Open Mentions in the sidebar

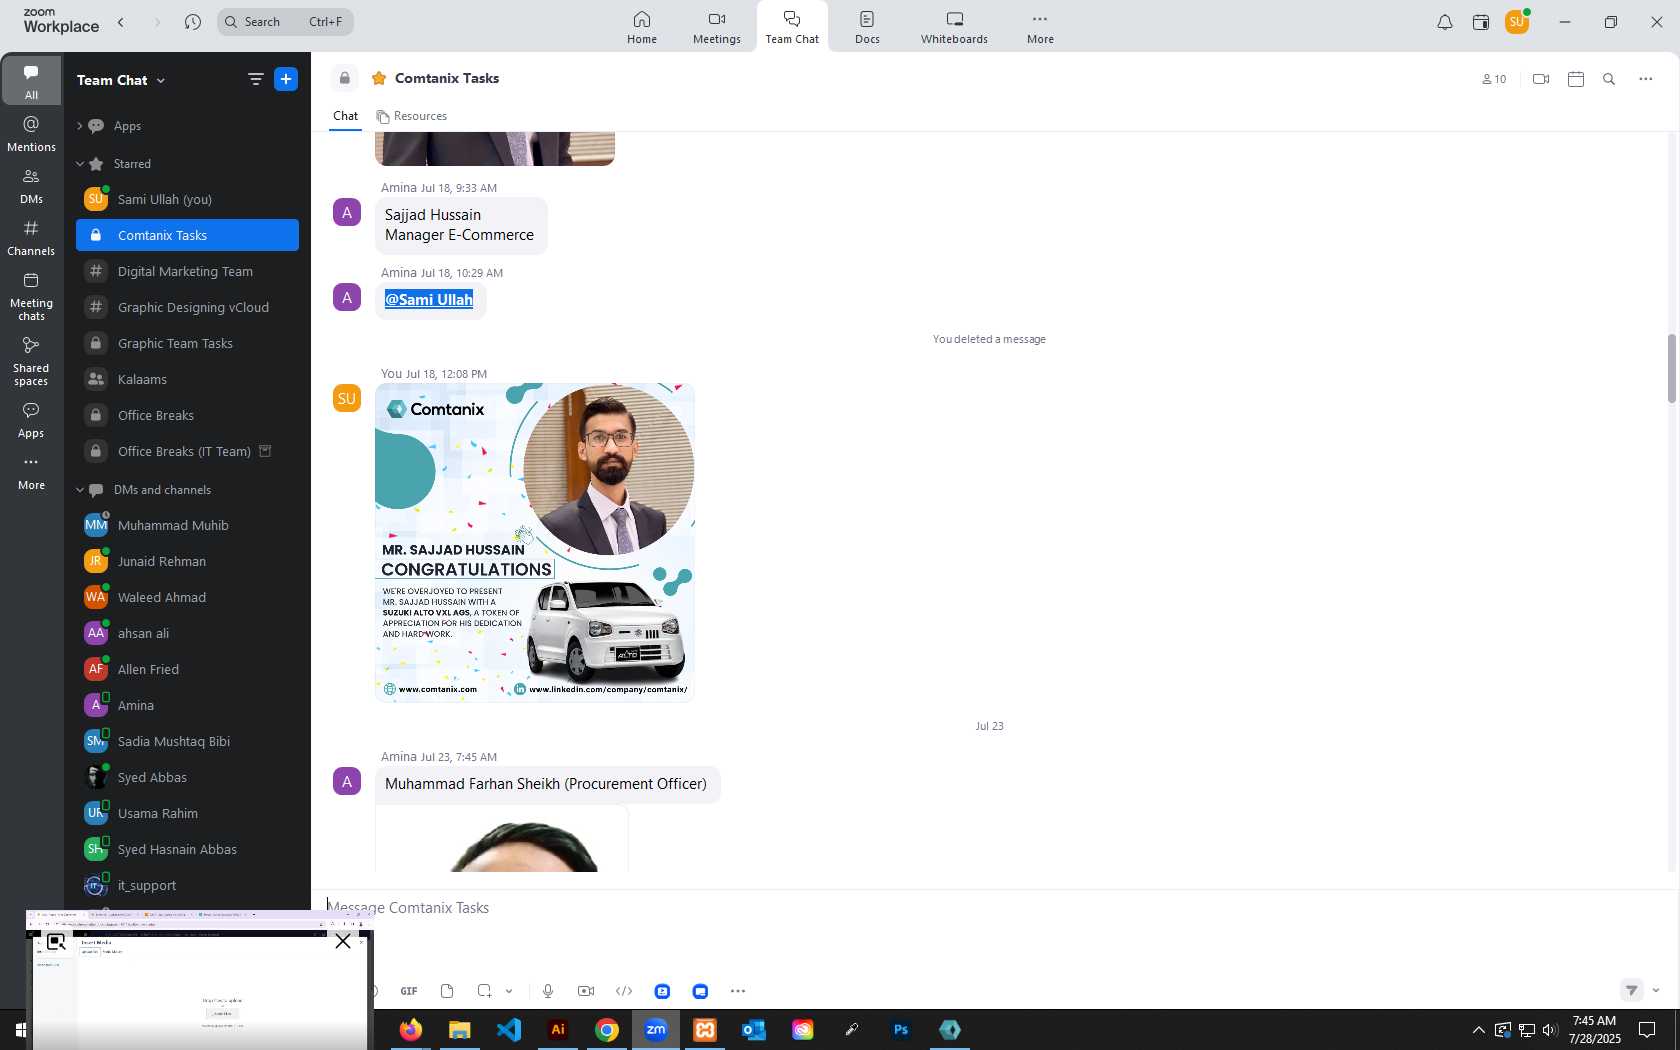pos(32,134)
